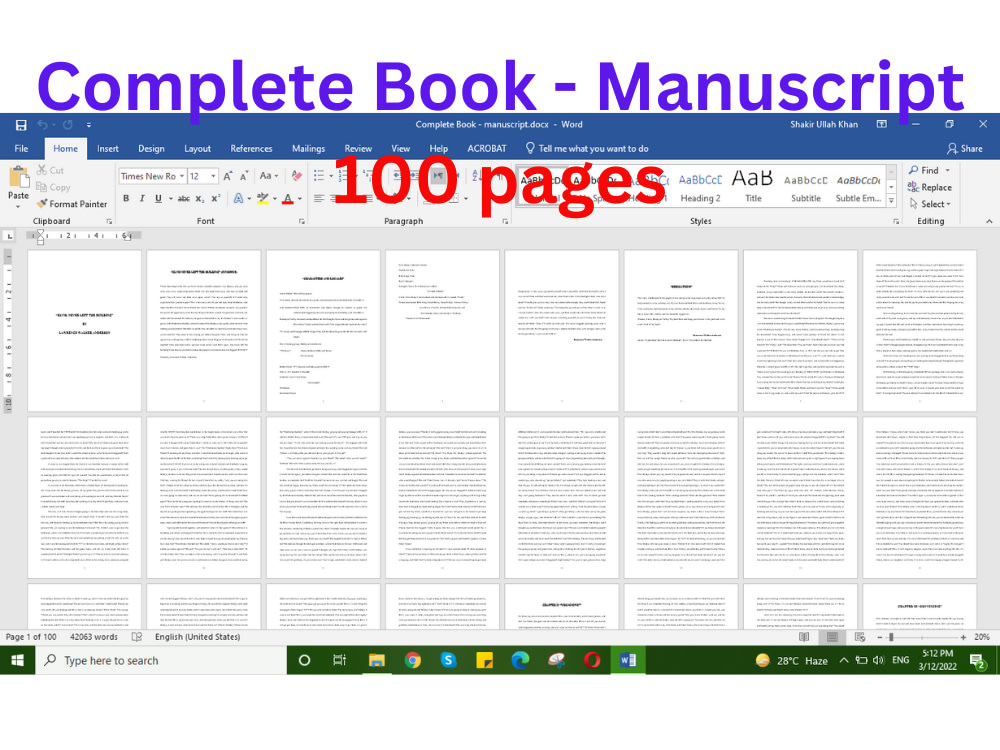Click the Redo icon in Quick Access
Image resolution: width=1000 pixels, height=750 pixels.
[x=68, y=125]
